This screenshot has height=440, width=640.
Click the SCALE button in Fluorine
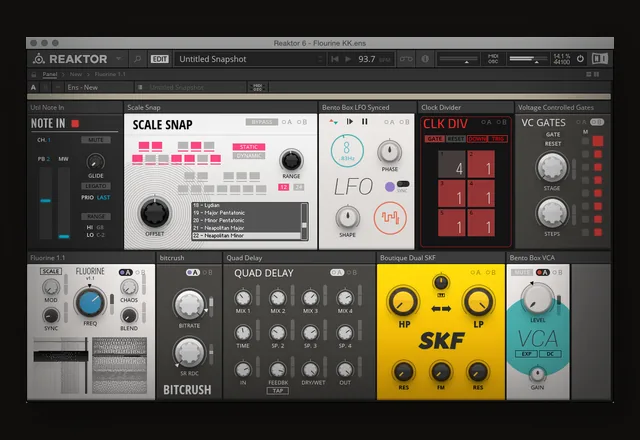[x=51, y=271]
